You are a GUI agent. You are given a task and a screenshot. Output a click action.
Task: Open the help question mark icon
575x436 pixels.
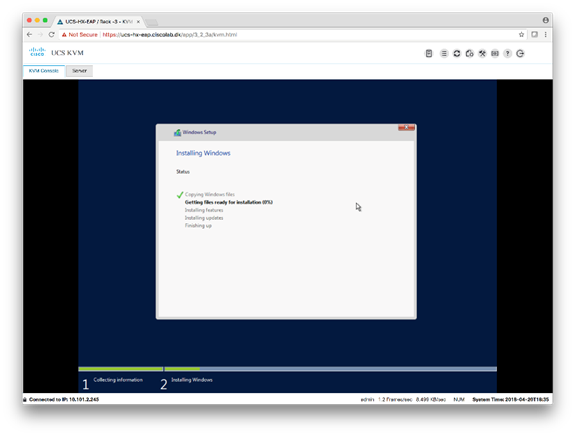pyautogui.click(x=508, y=54)
